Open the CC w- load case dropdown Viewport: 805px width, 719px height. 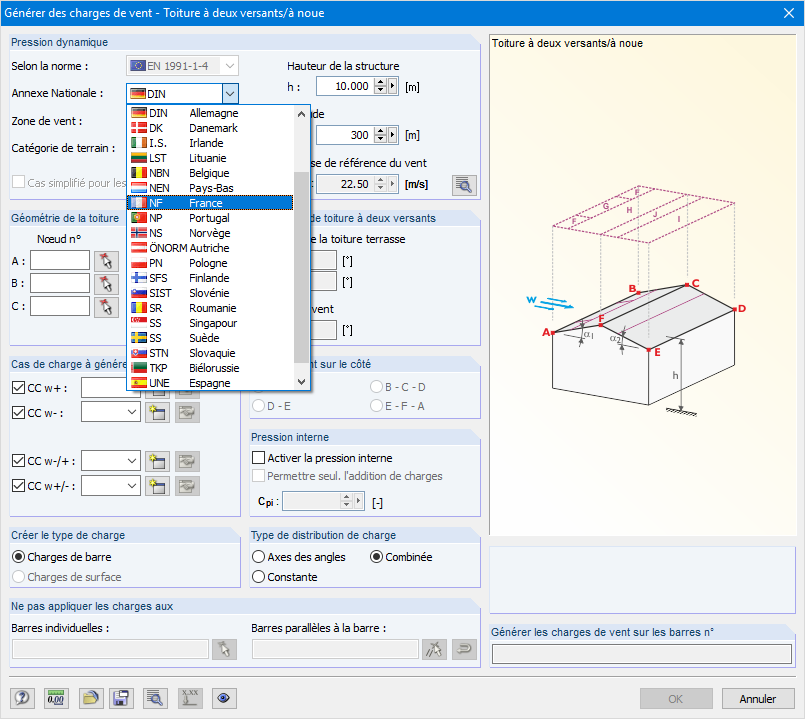131,412
